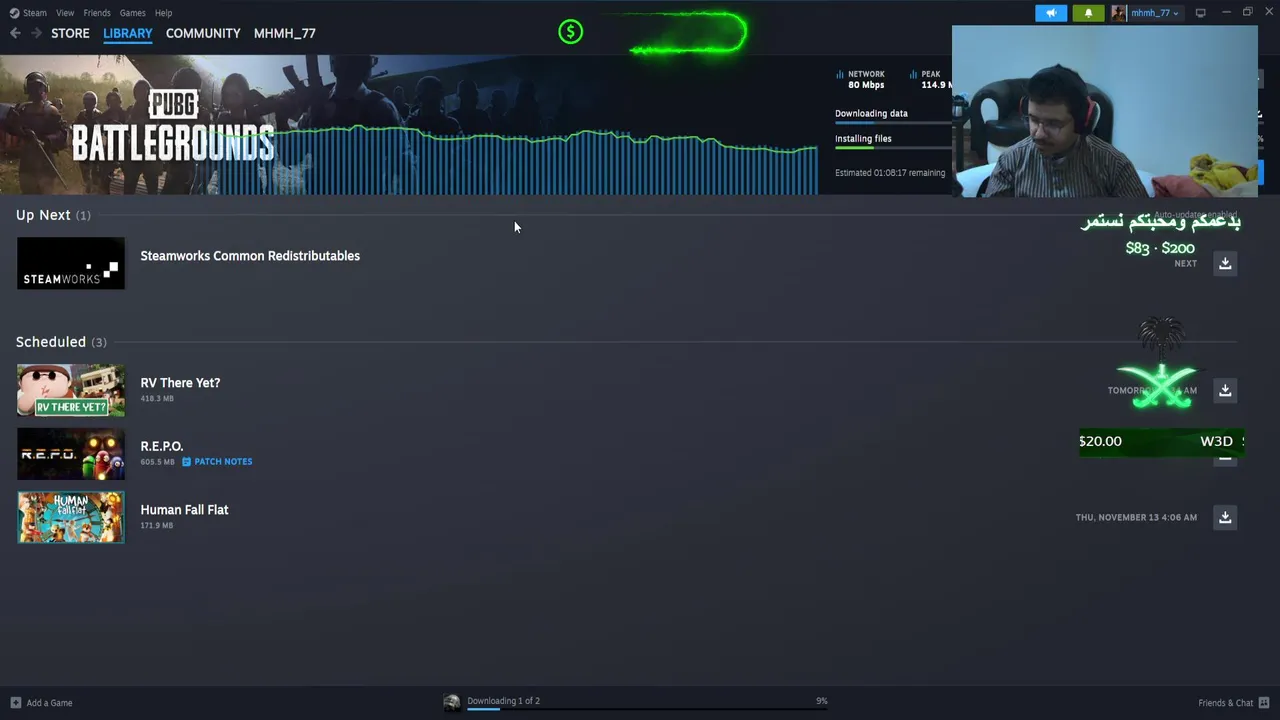This screenshot has height=720, width=1280.
Task: Switch to the STORE tab
Action: click(x=70, y=33)
